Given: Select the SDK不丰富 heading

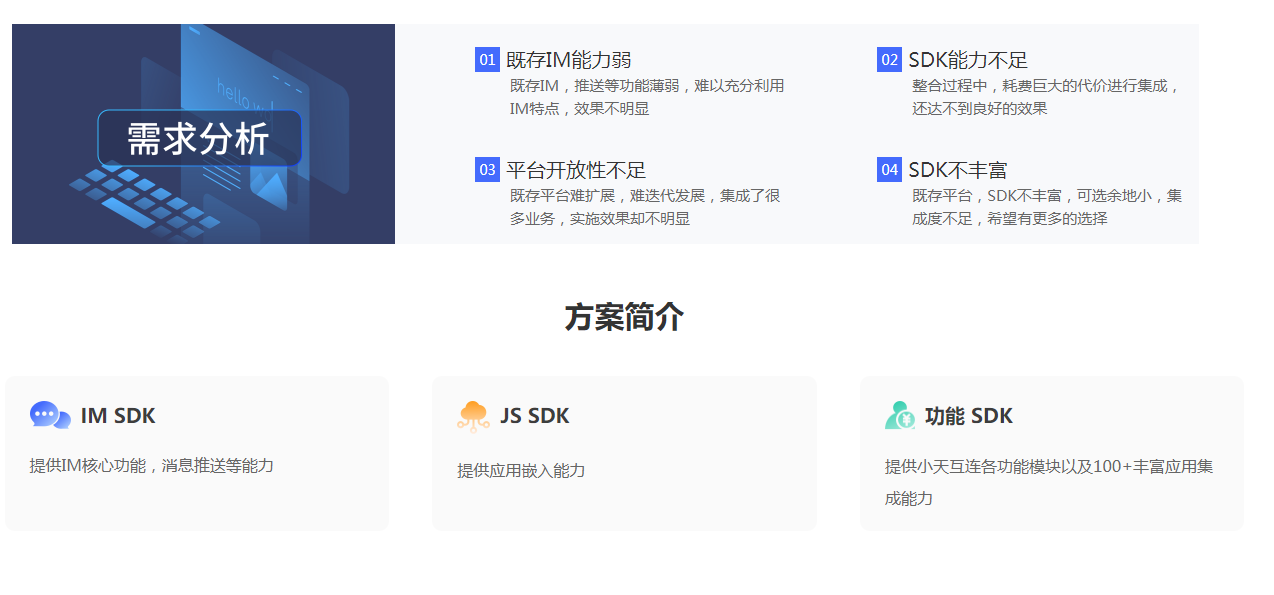Looking at the screenshot, I should click(957, 170).
